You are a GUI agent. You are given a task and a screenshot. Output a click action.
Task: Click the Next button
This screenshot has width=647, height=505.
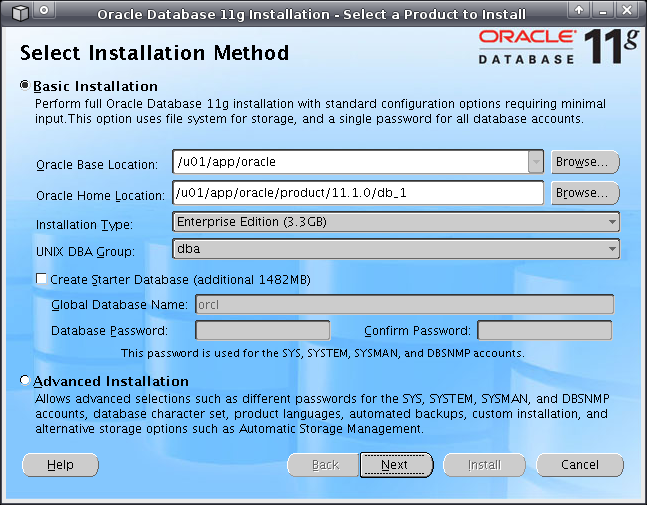[x=397, y=465]
